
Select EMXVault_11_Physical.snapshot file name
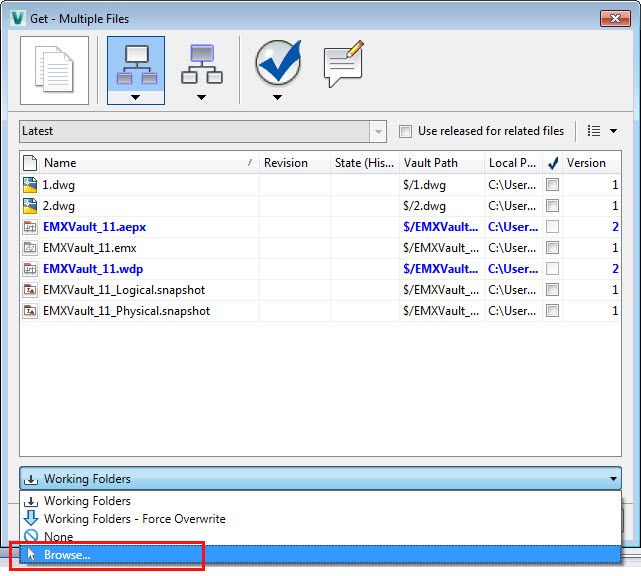point(126,311)
